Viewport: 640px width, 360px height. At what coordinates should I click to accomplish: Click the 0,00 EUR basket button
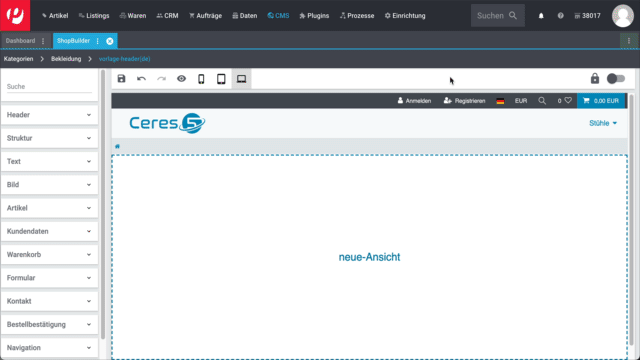(x=601, y=101)
